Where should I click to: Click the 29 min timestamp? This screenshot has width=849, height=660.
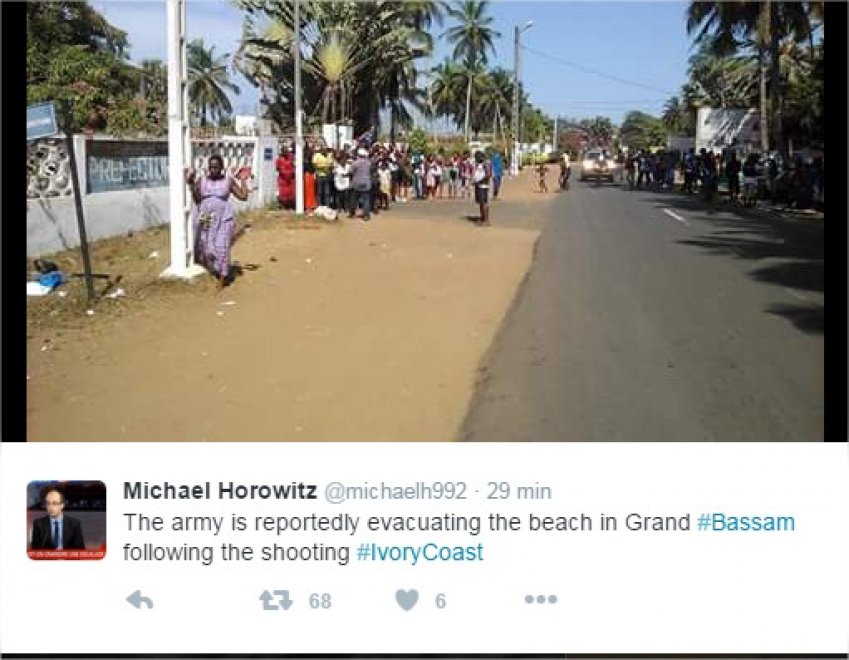(519, 491)
